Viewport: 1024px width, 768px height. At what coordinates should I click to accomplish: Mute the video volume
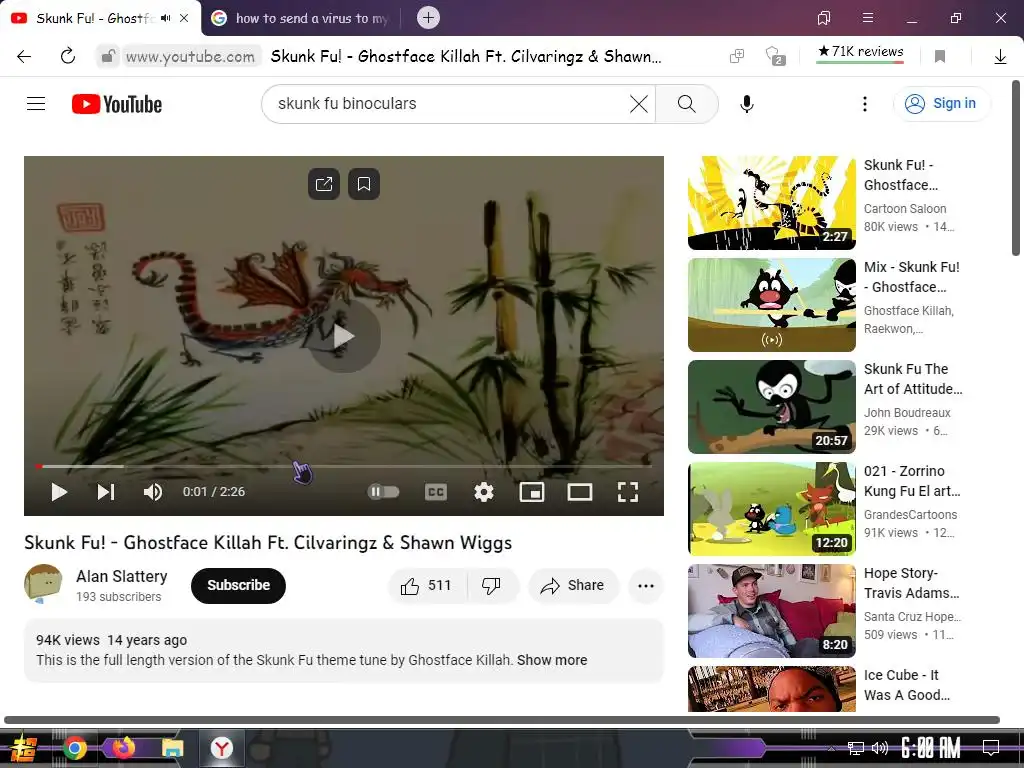pyautogui.click(x=153, y=492)
